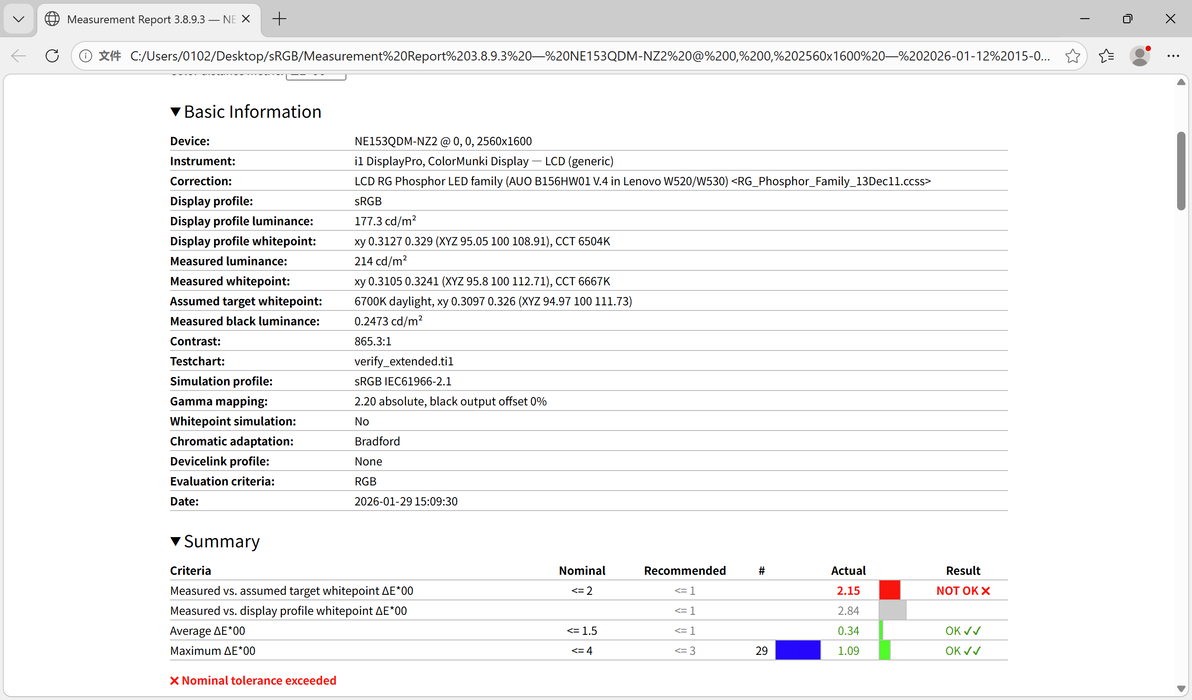This screenshot has height=700, width=1192.
Task: Collapse the Summary section
Action: (176, 541)
